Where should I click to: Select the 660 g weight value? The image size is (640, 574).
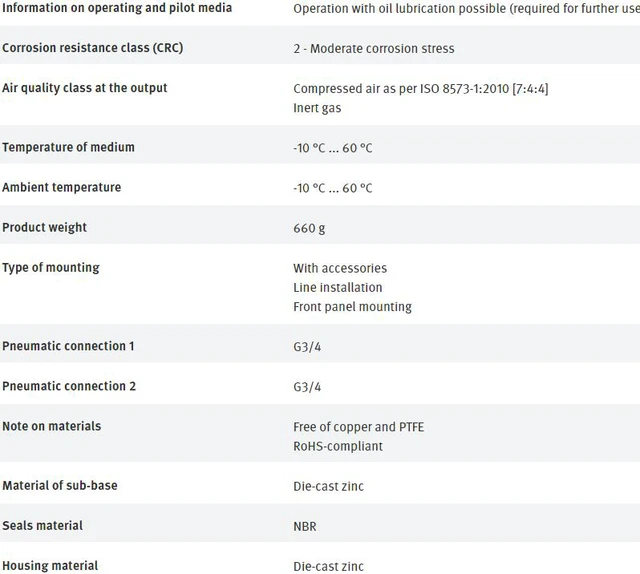tap(309, 228)
